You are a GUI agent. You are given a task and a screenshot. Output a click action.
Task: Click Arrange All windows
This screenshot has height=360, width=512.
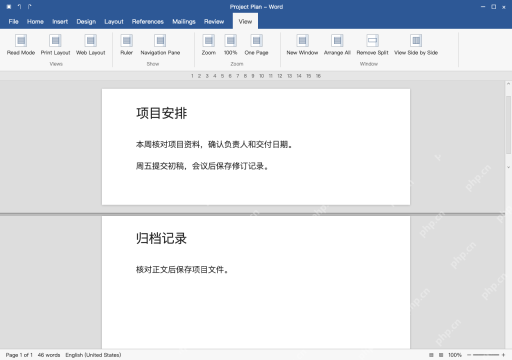pos(337,45)
